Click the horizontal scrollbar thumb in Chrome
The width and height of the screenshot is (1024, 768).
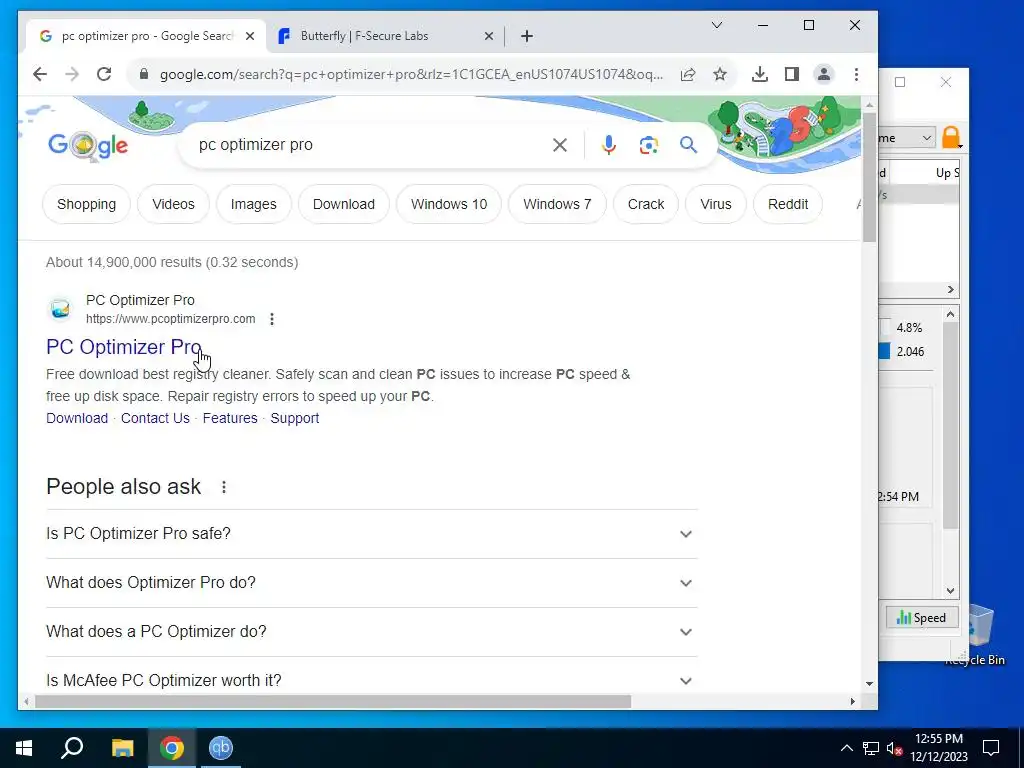click(333, 701)
